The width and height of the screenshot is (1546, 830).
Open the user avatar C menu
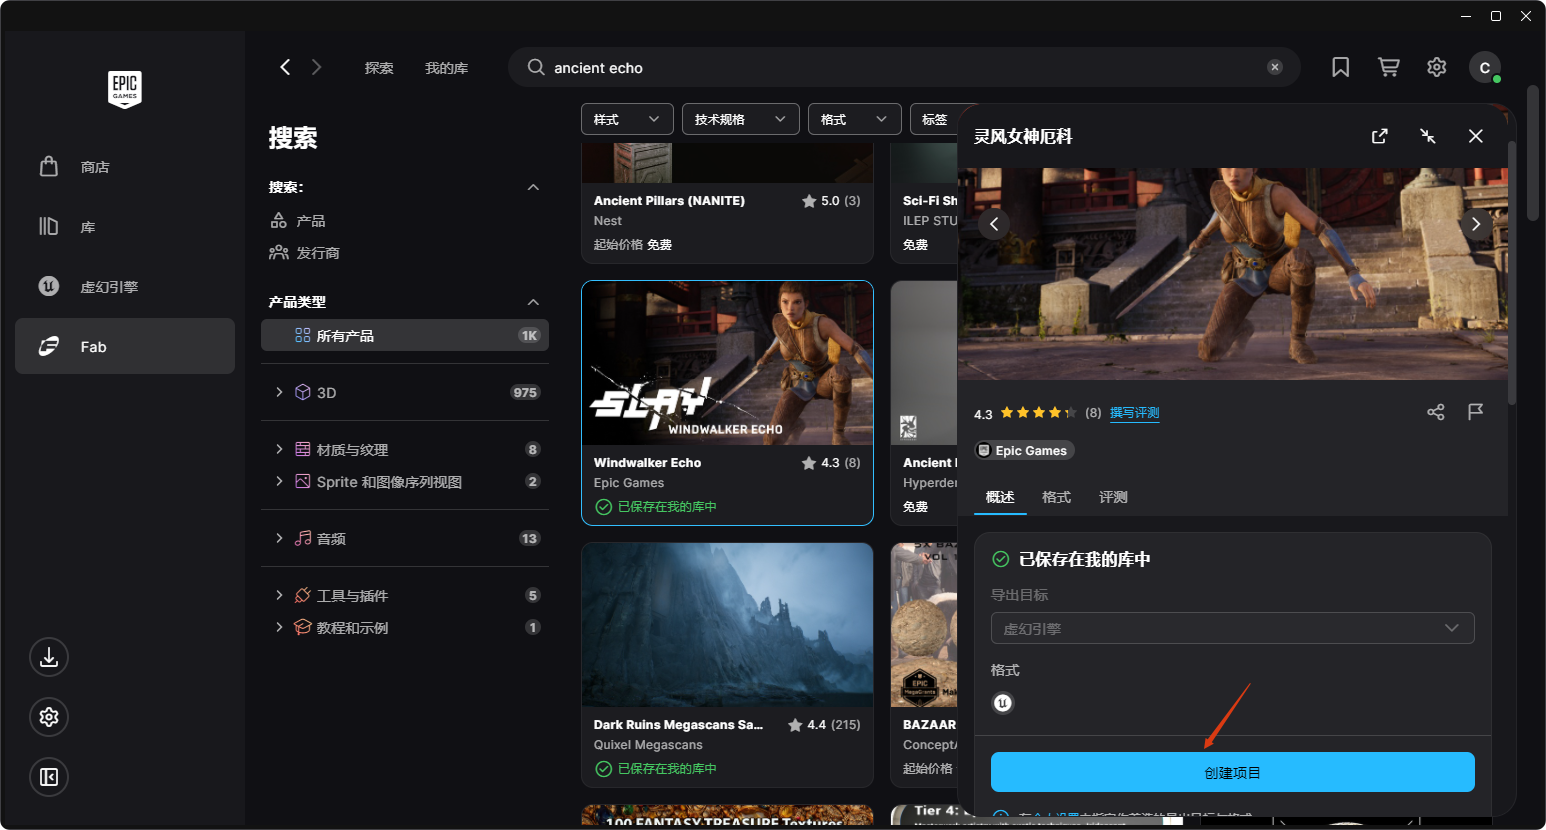pyautogui.click(x=1485, y=67)
